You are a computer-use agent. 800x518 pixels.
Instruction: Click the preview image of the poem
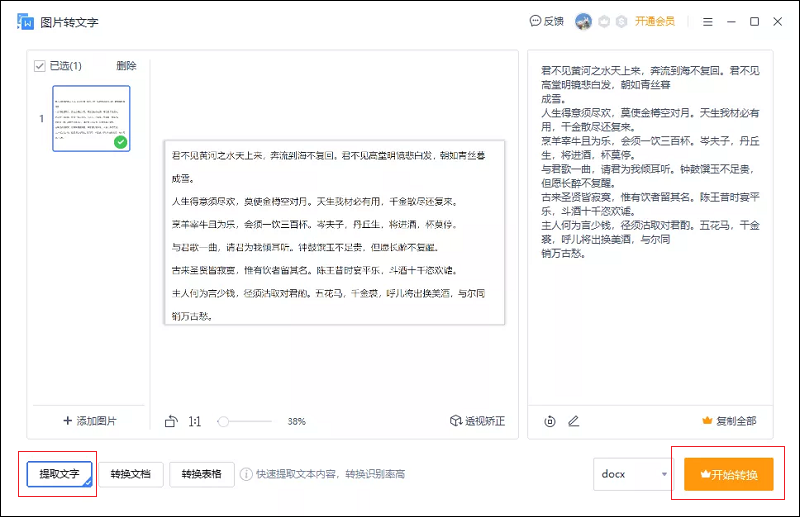pyautogui.click(x=334, y=232)
